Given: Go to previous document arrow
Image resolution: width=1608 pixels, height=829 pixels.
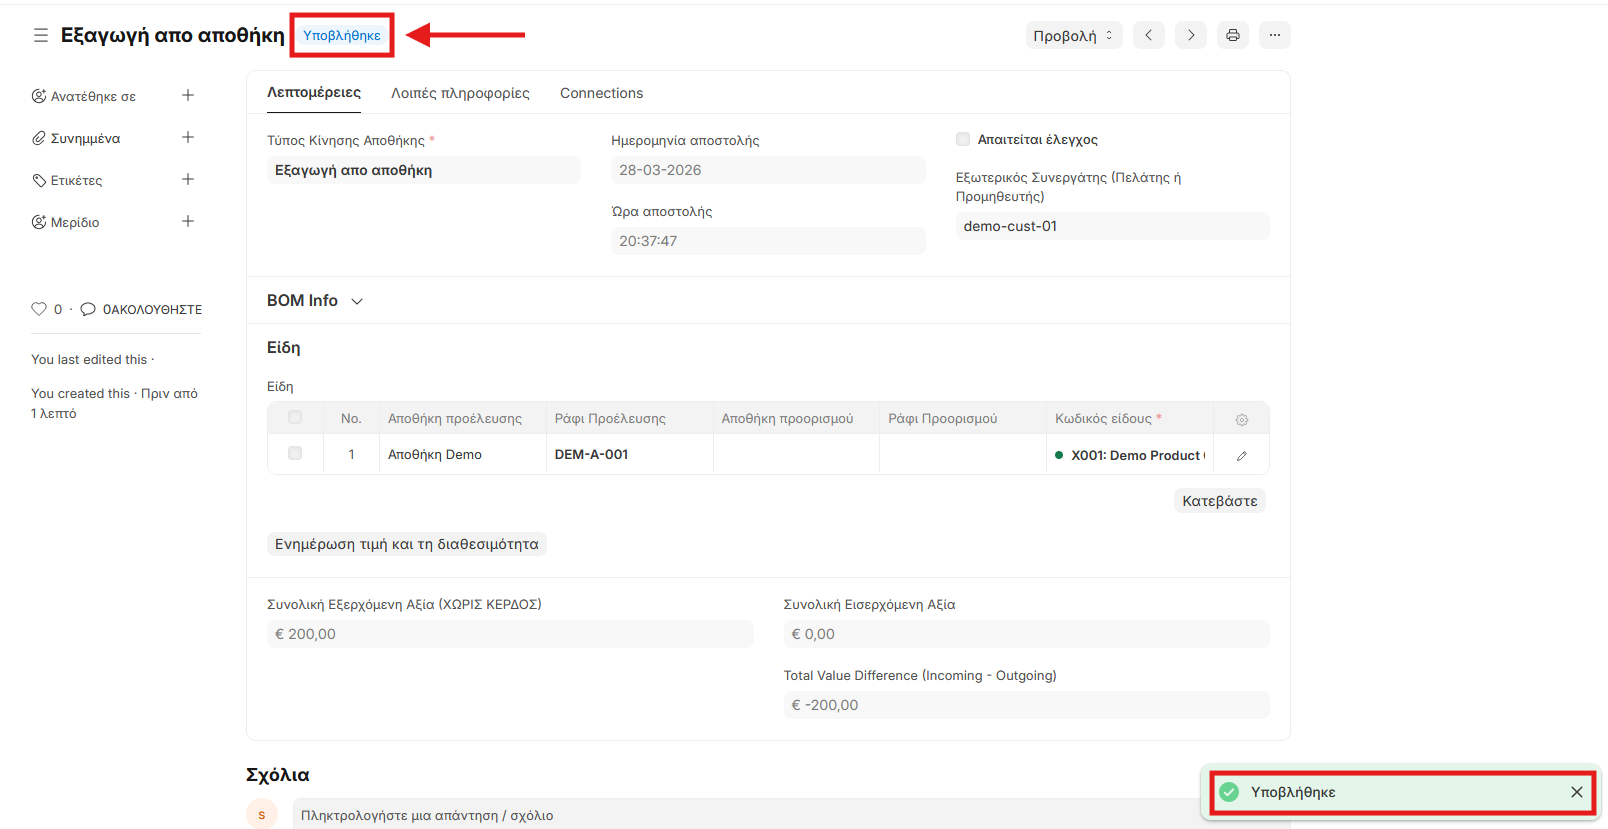Looking at the screenshot, I should click(1148, 35).
